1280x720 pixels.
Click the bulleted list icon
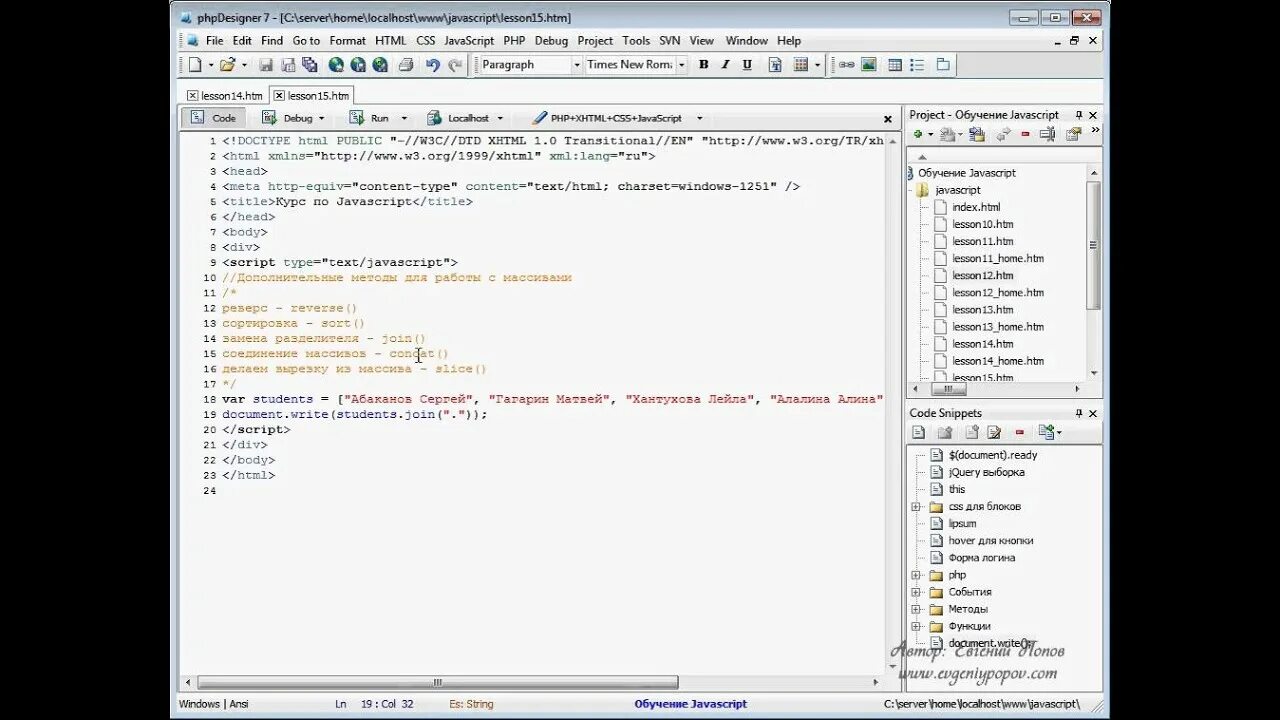click(x=917, y=65)
